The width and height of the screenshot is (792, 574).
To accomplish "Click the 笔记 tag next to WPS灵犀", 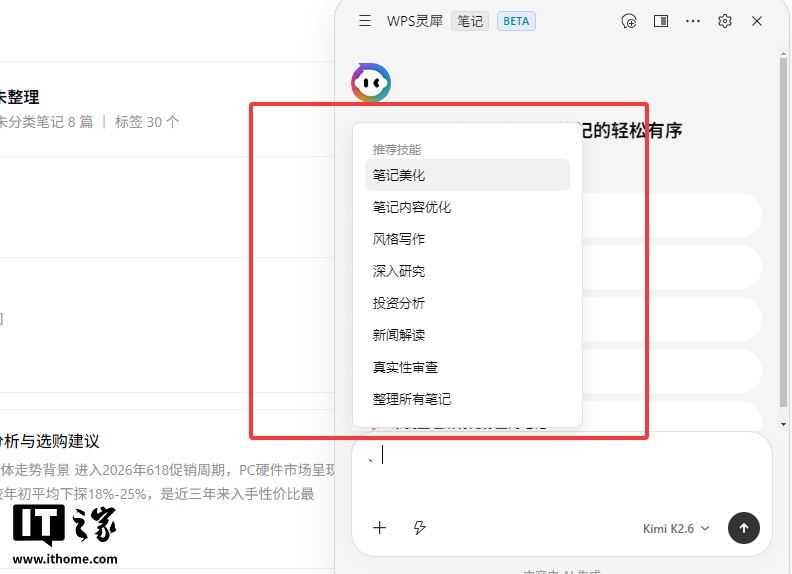I will click(470, 21).
